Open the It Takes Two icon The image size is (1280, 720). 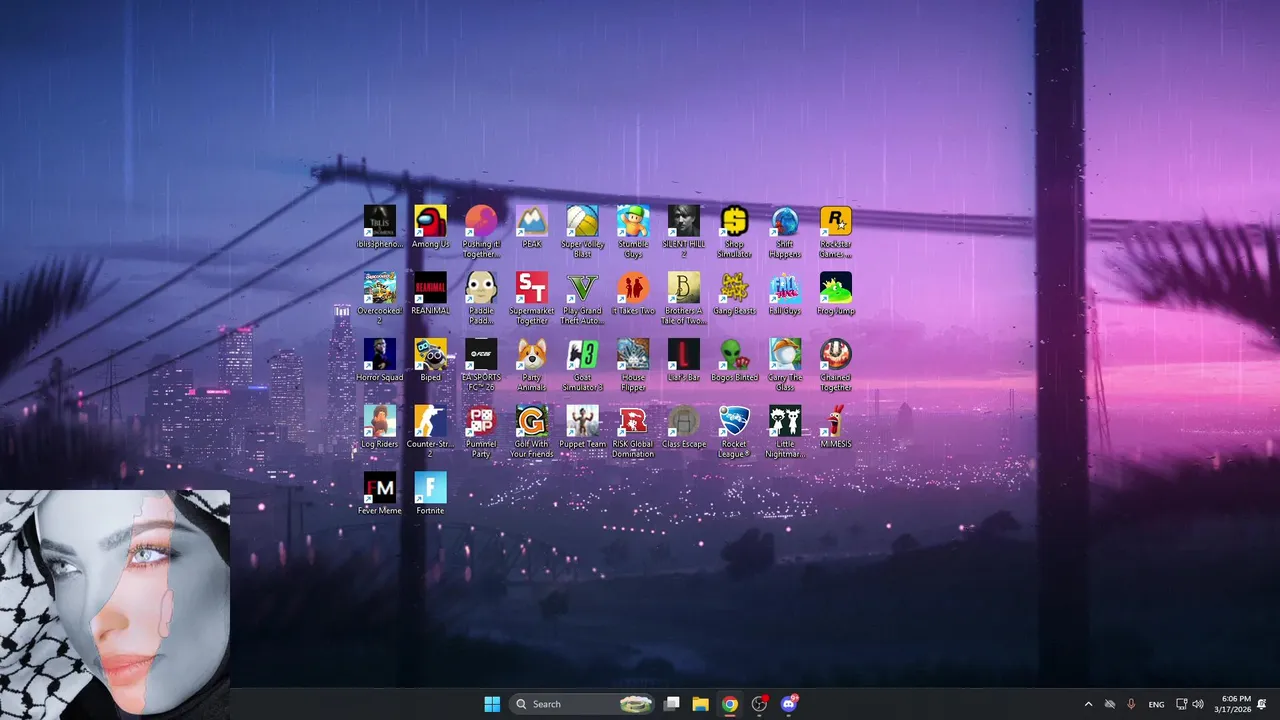pos(633,294)
